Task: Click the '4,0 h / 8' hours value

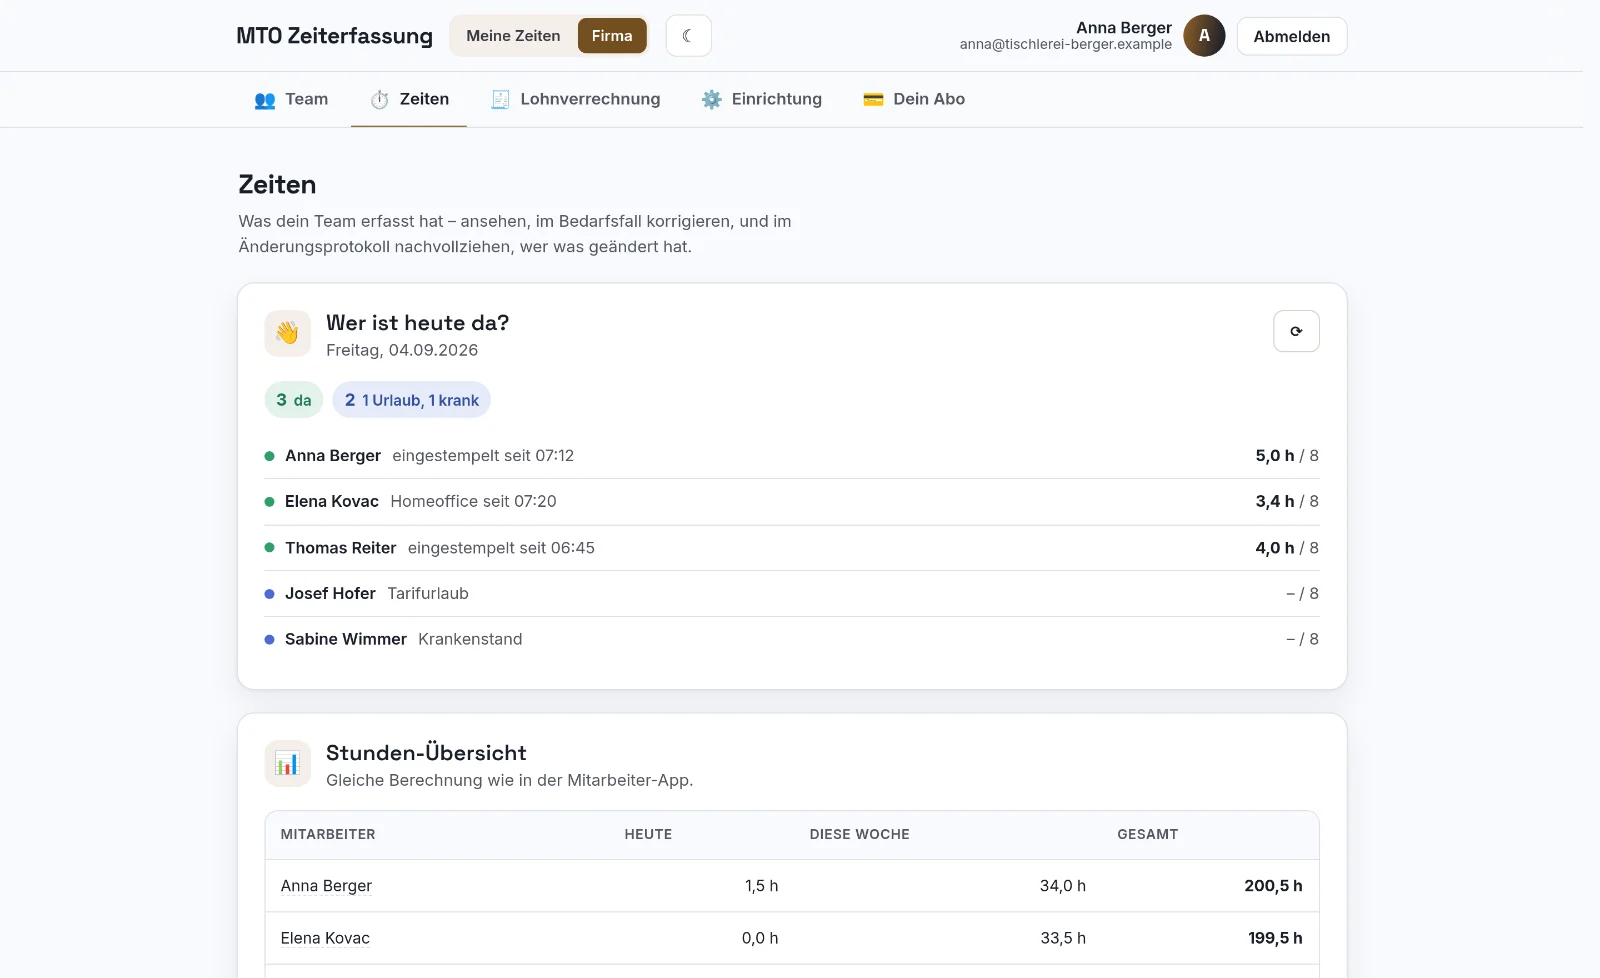Action: 1287,548
